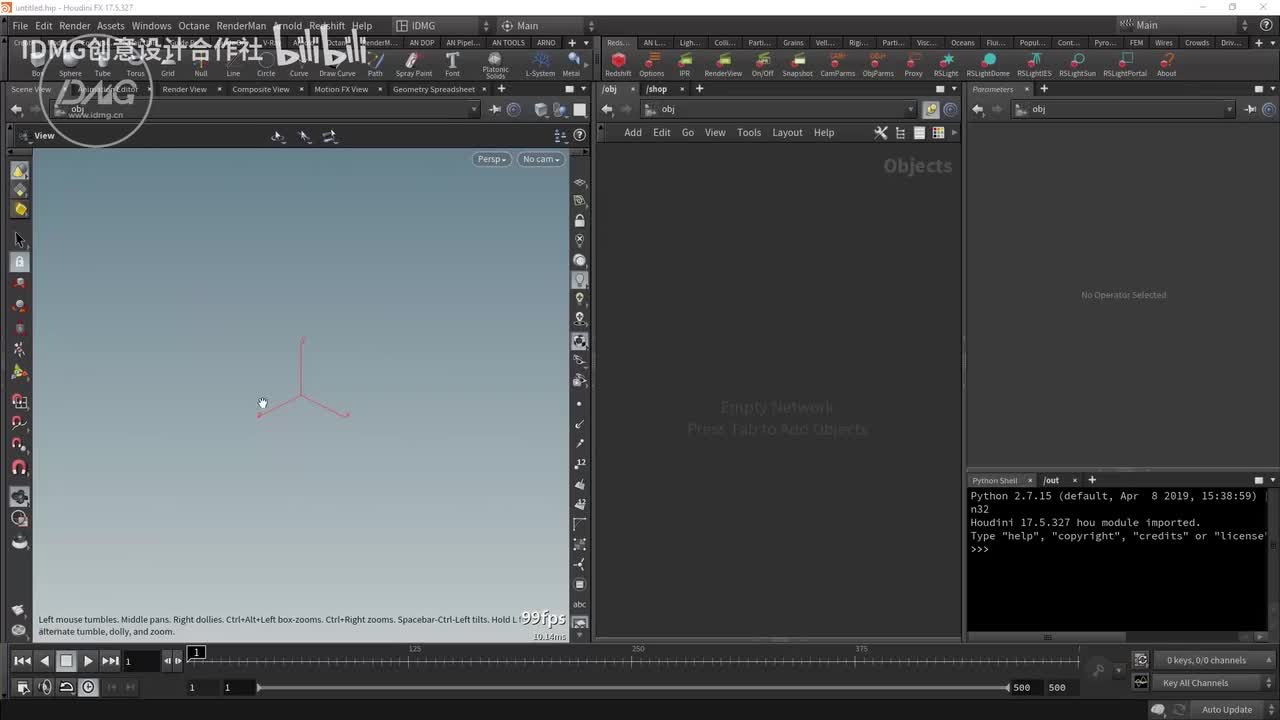Toggle the viewport lock camera icon
This screenshot has height=720, width=1280.
coord(579,220)
